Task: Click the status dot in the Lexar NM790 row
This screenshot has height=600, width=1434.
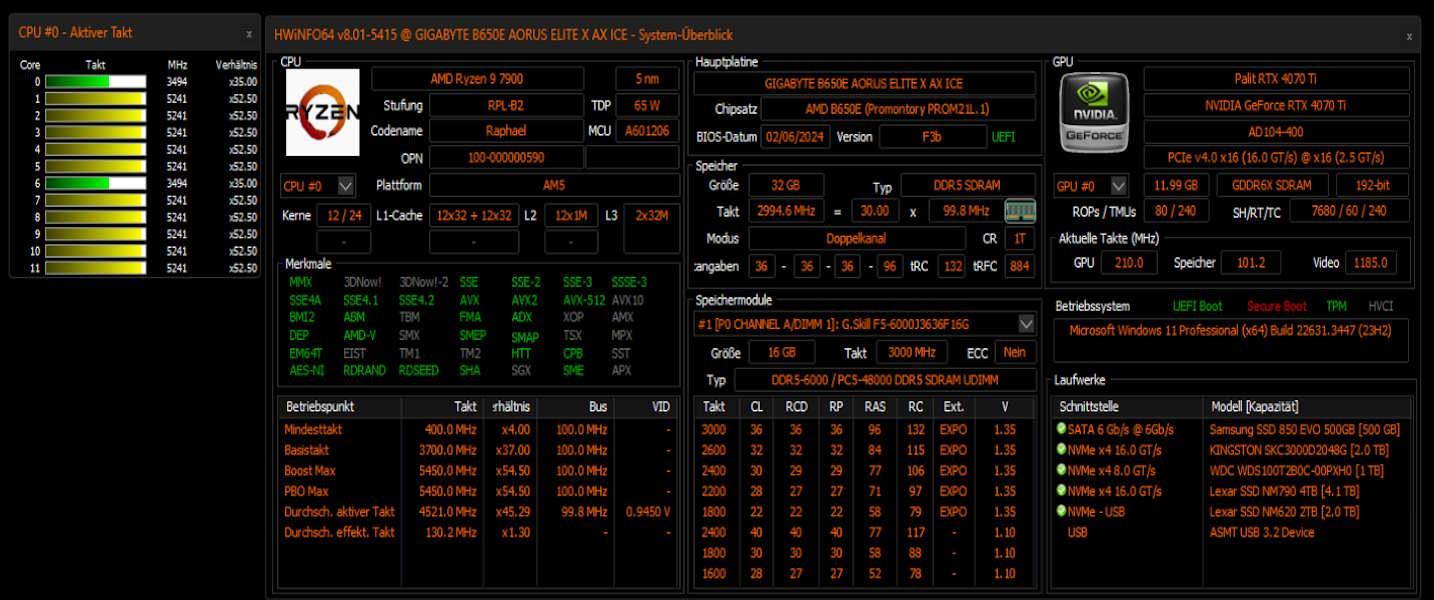Action: click(x=1061, y=491)
